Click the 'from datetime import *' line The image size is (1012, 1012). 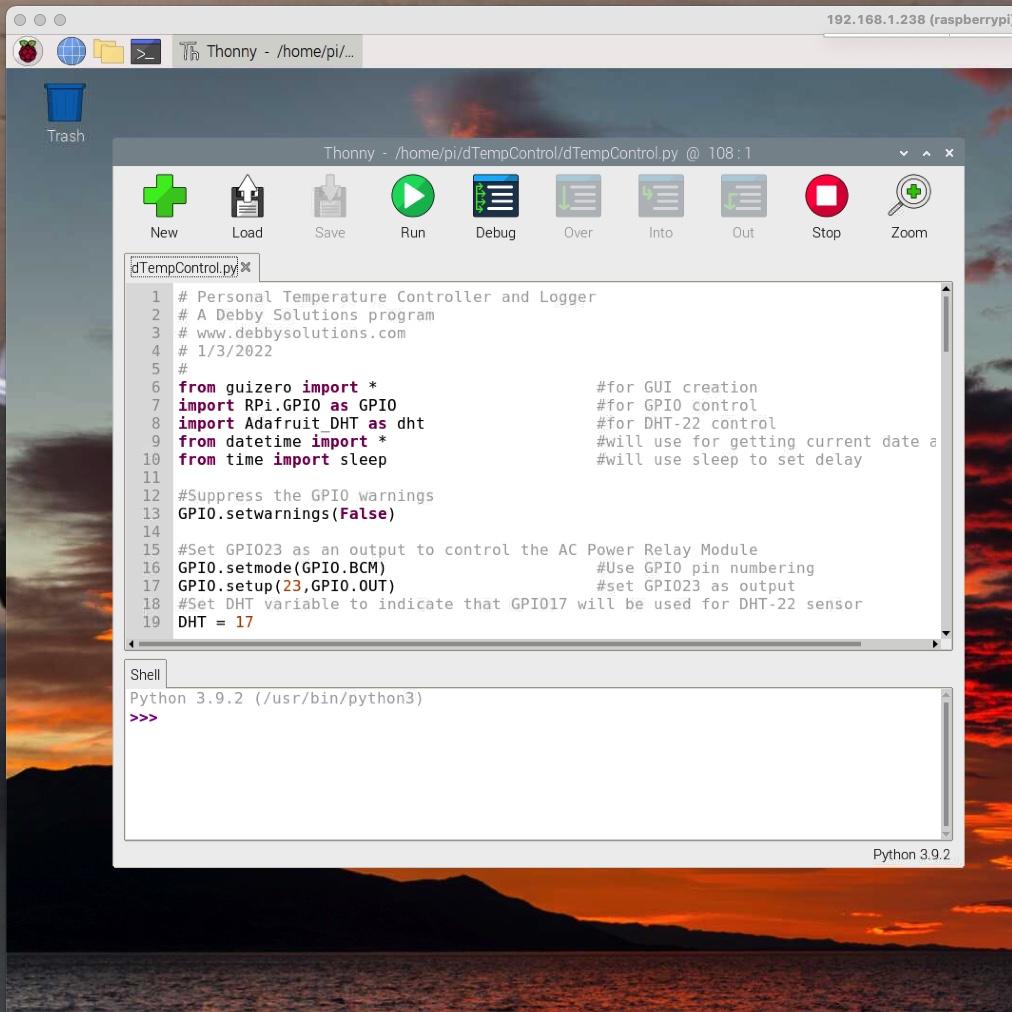point(282,441)
